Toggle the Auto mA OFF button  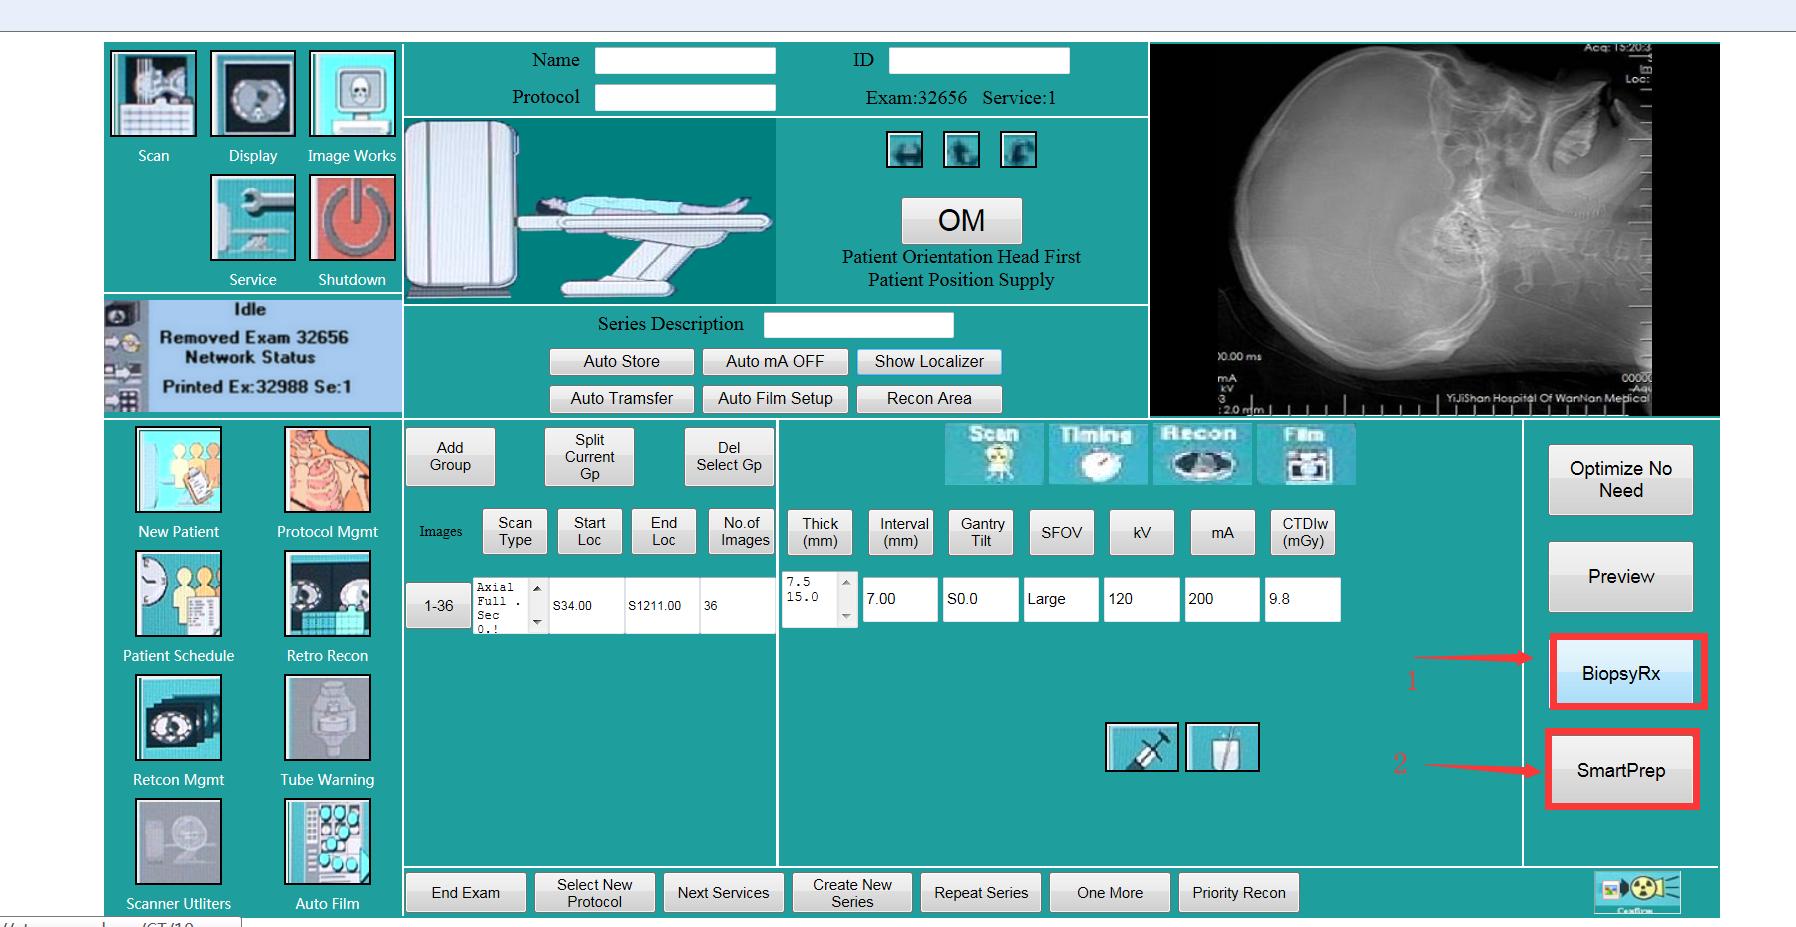click(774, 361)
